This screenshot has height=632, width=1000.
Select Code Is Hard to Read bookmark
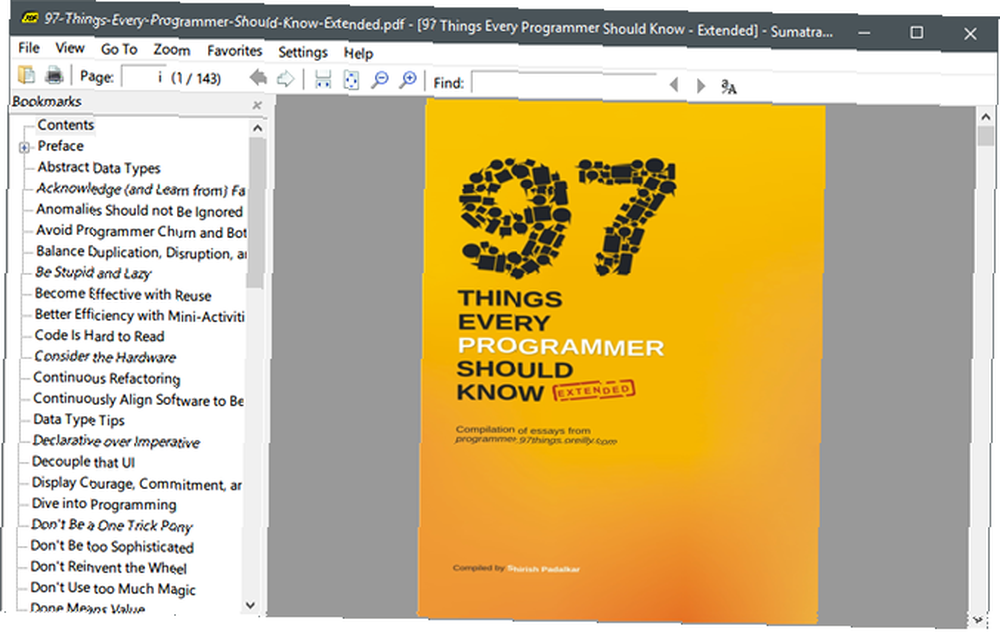click(99, 336)
